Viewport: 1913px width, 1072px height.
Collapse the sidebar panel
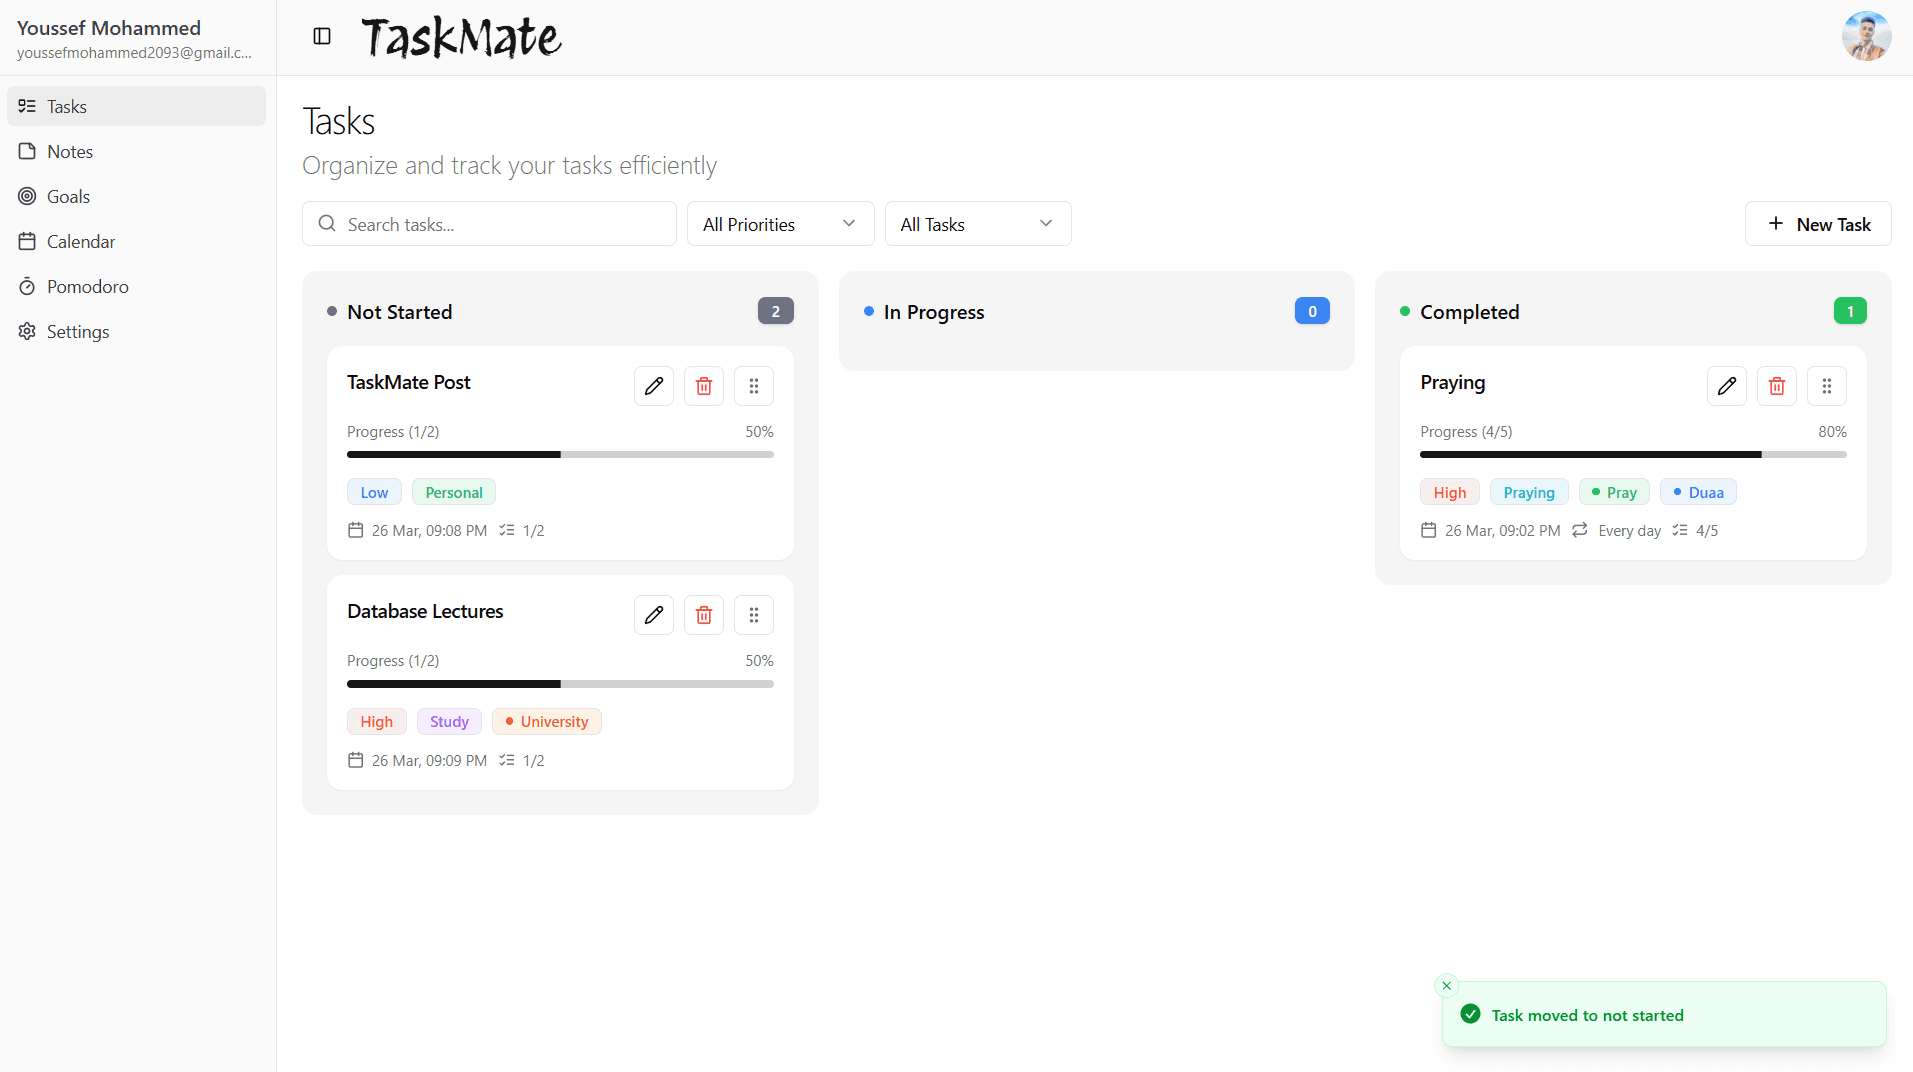[321, 36]
